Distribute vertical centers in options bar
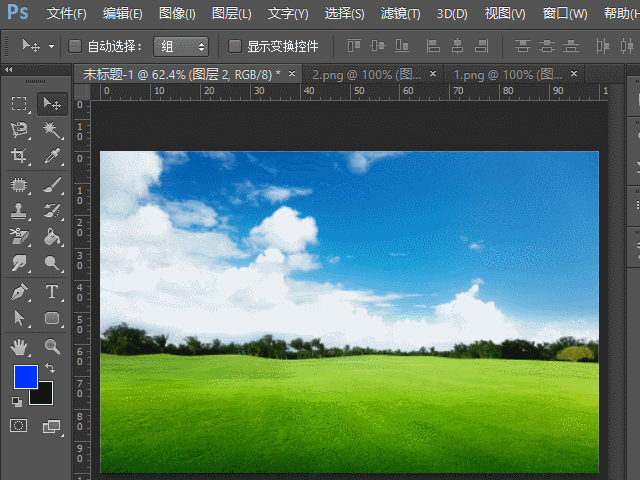Image resolution: width=640 pixels, height=480 pixels. pos(547,46)
